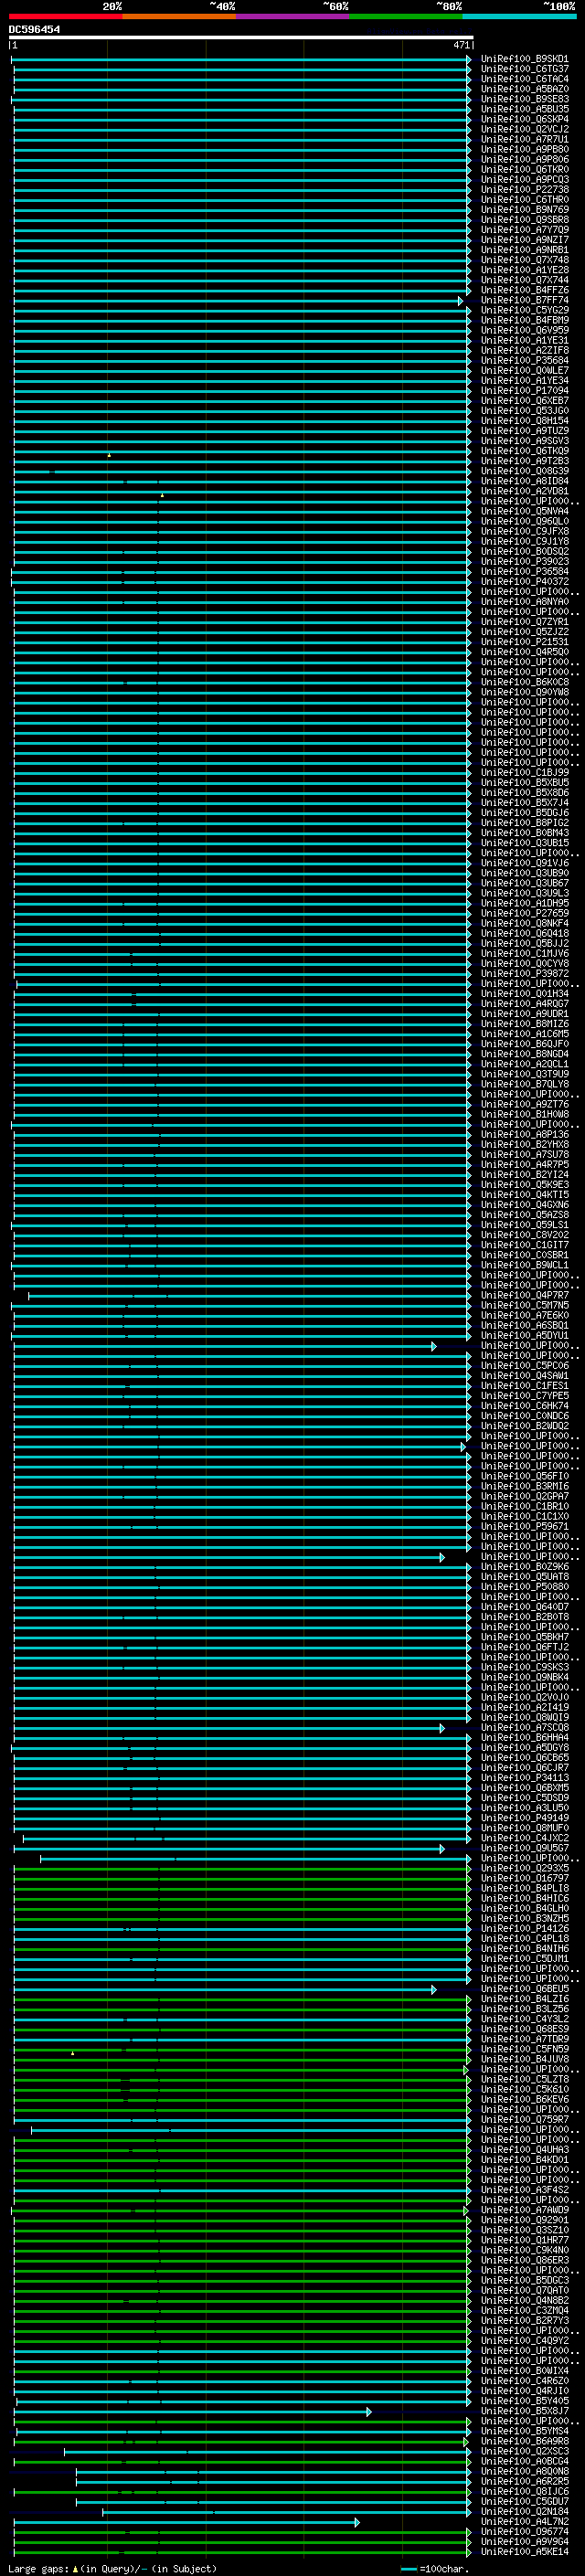Select label UniRef100_P22738
Image resolution: width=585 pixels, height=2576 pixels.
(x=524, y=189)
